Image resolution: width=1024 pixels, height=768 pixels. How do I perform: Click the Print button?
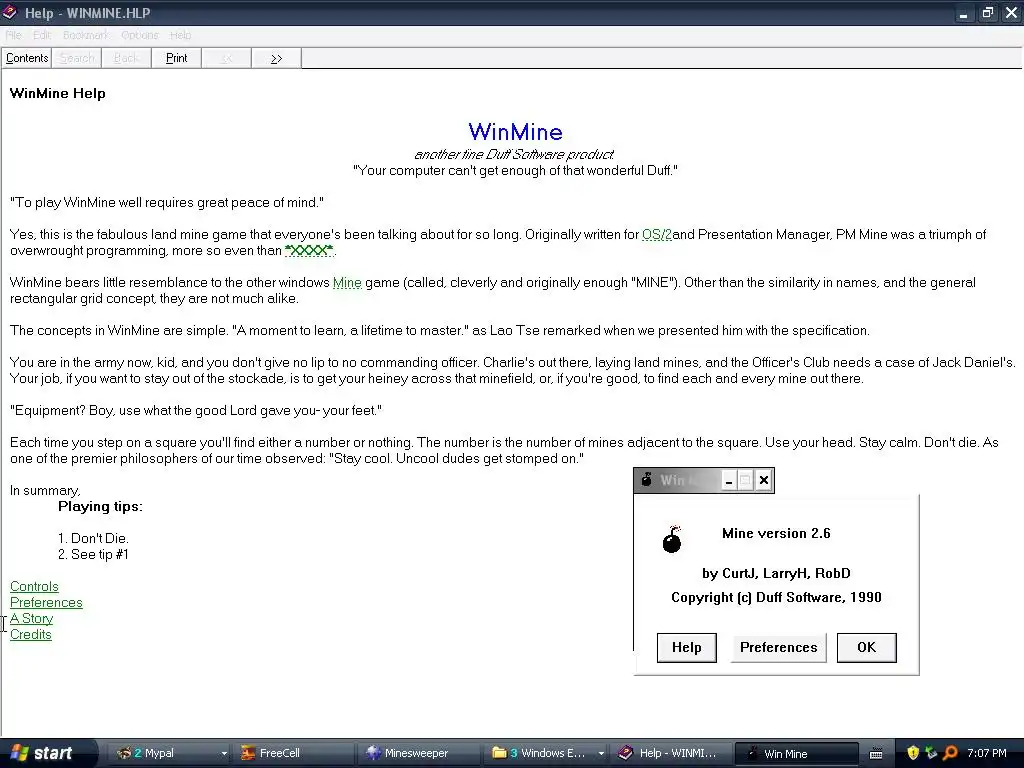coord(176,58)
